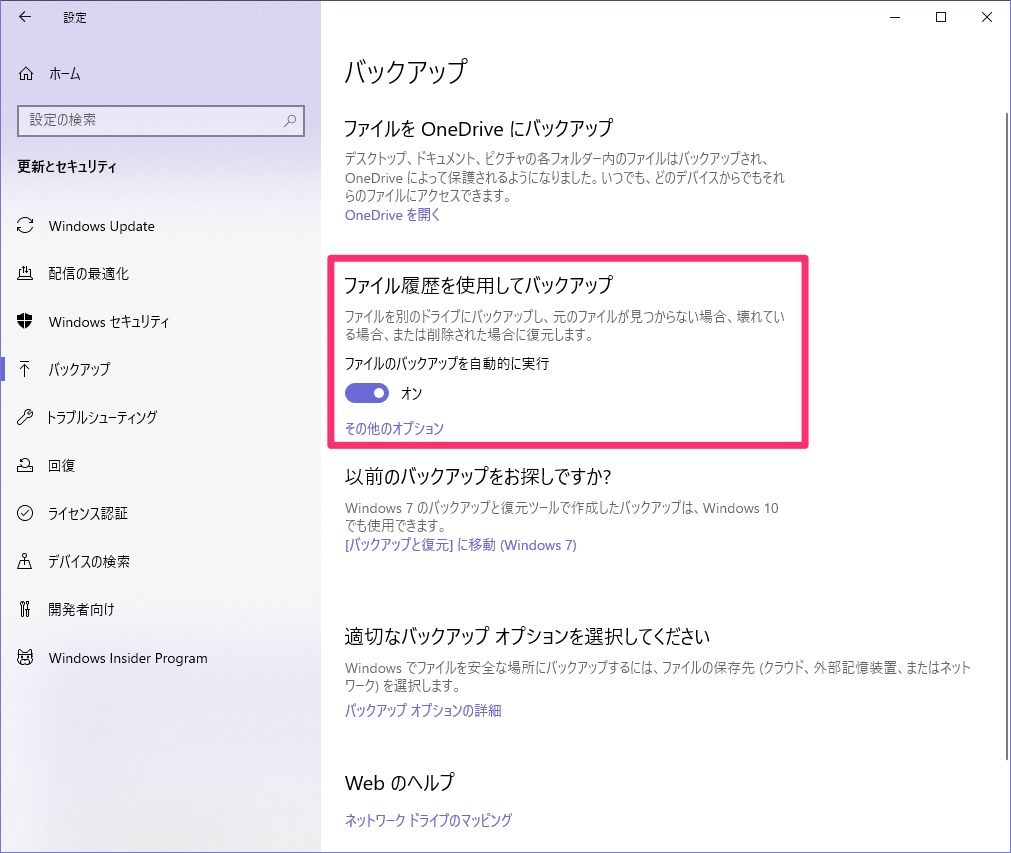Click the Windows Update refresh icon

click(25, 226)
